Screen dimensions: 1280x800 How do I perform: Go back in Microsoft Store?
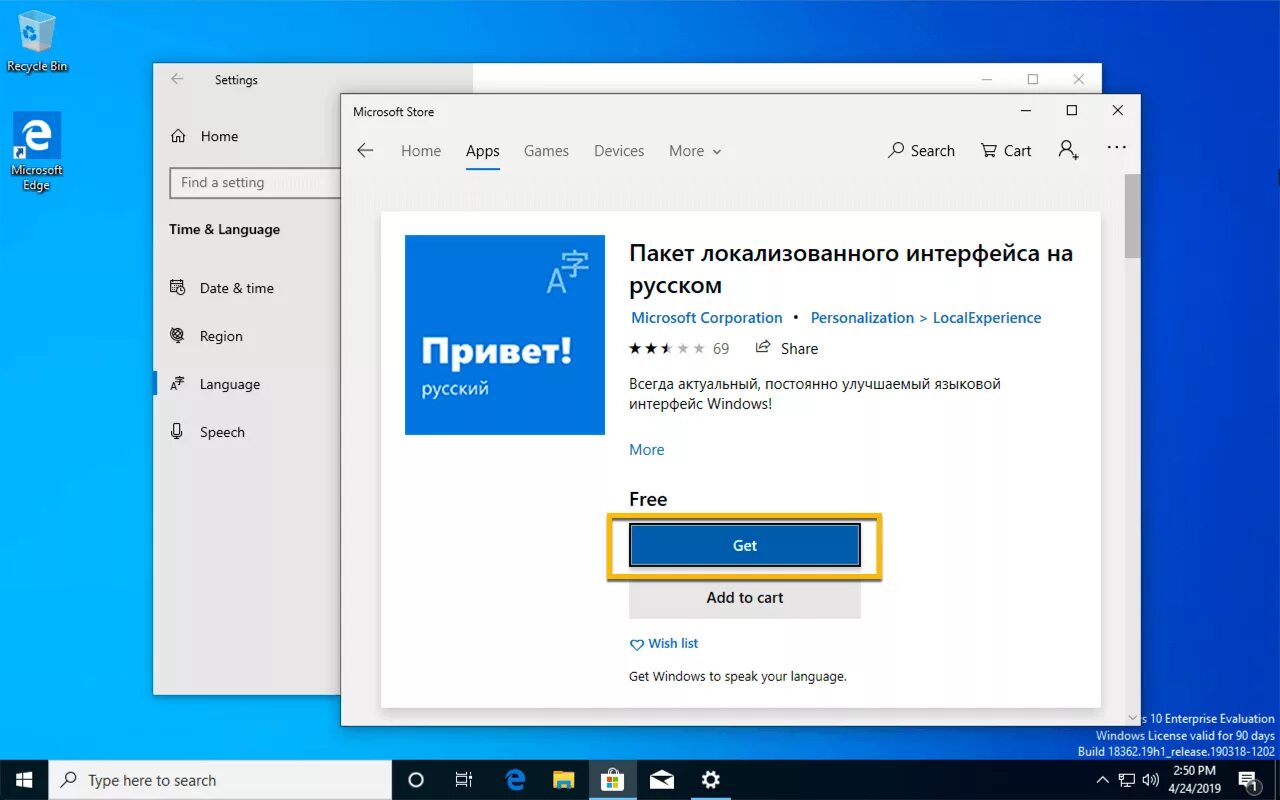(365, 151)
